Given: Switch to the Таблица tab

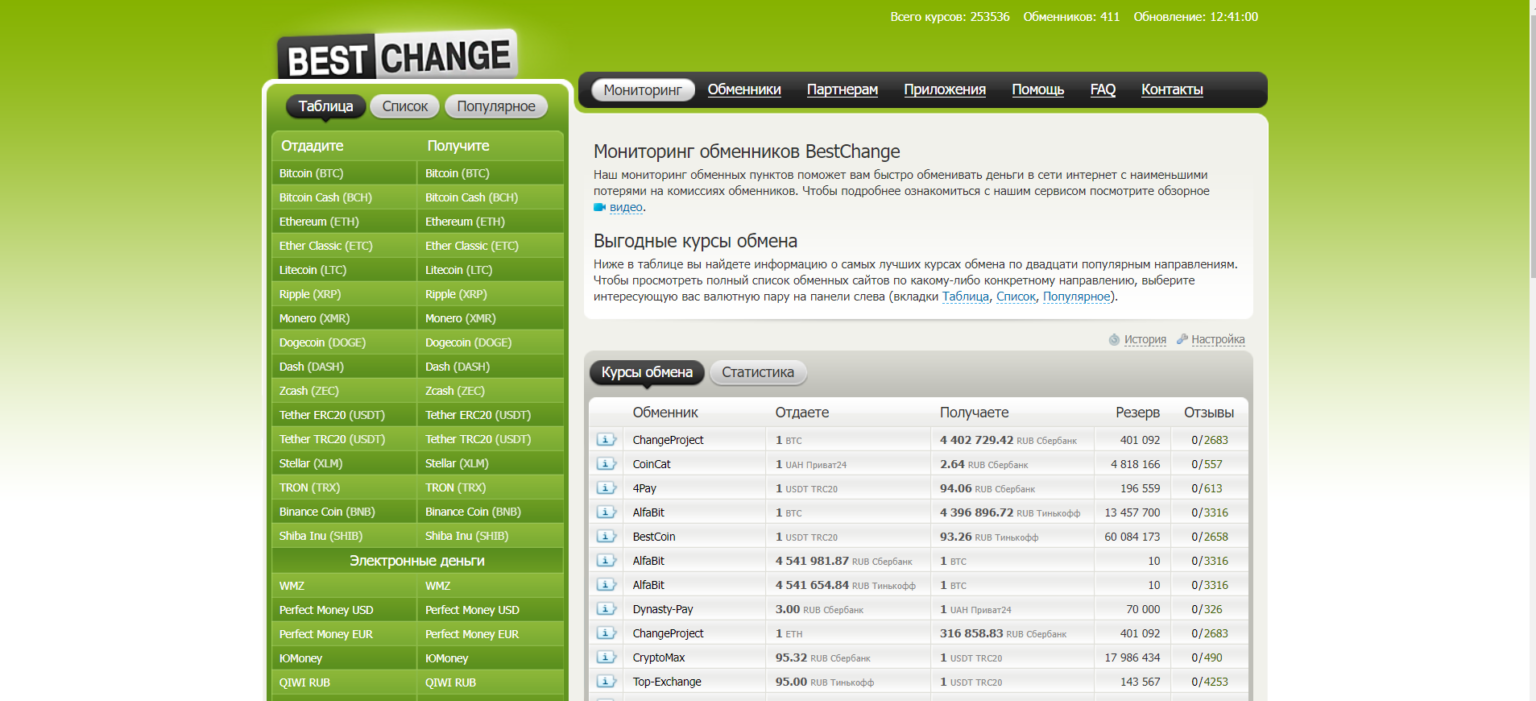Looking at the screenshot, I should click(x=326, y=106).
